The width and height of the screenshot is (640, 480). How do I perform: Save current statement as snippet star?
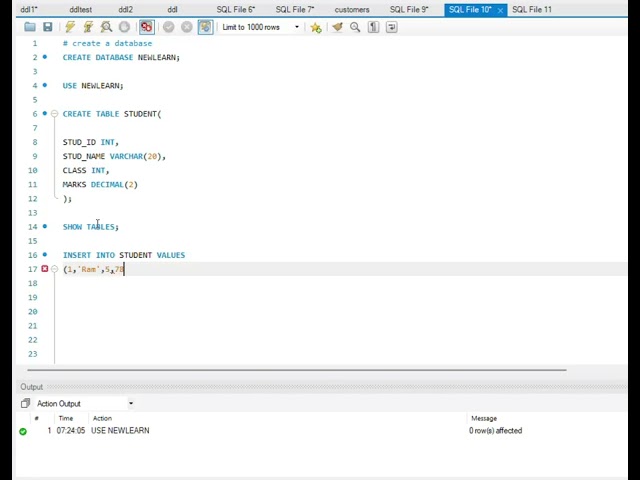pyautogui.click(x=316, y=27)
